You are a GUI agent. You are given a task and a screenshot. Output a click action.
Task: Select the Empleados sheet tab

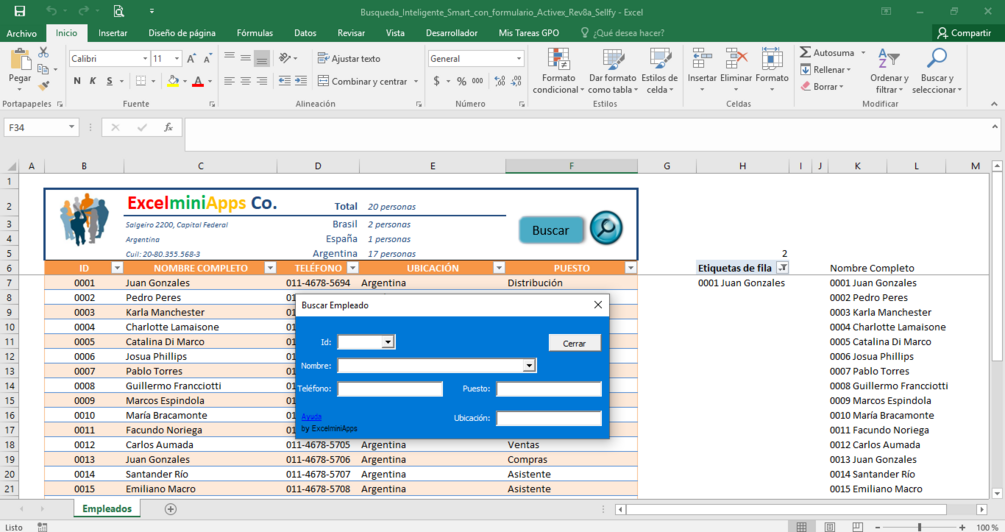click(107, 508)
